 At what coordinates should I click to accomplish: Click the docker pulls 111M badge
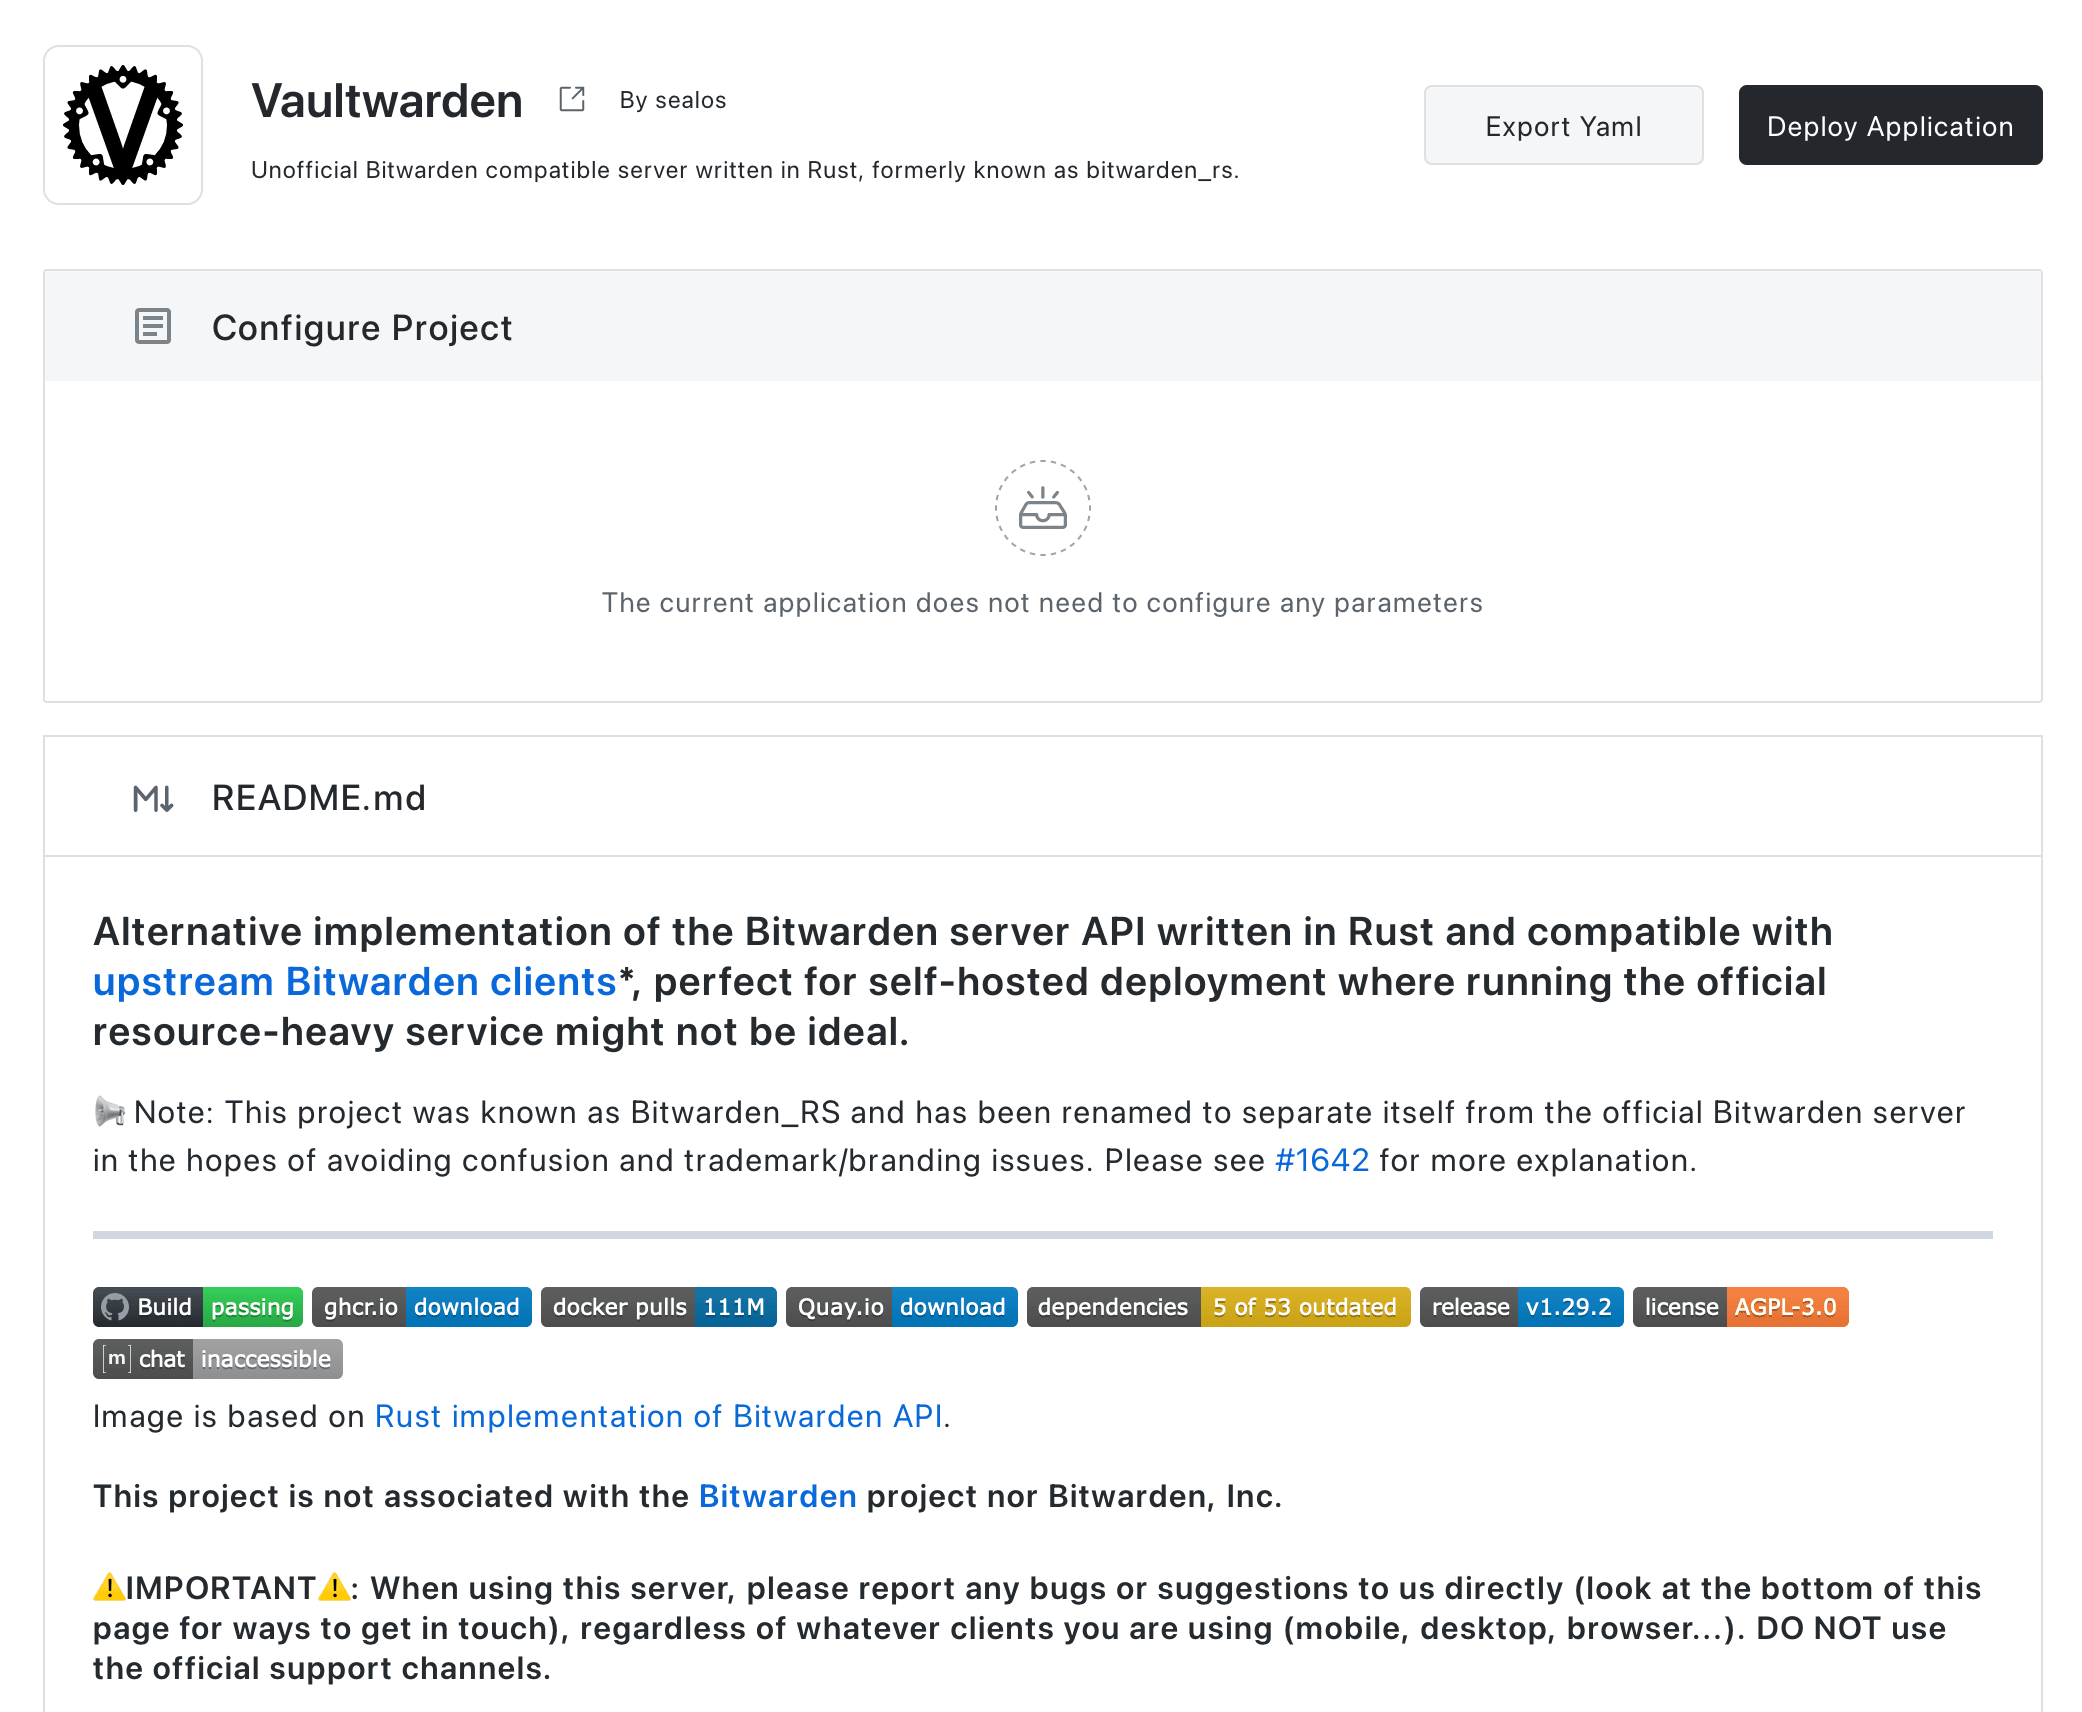pos(658,1307)
